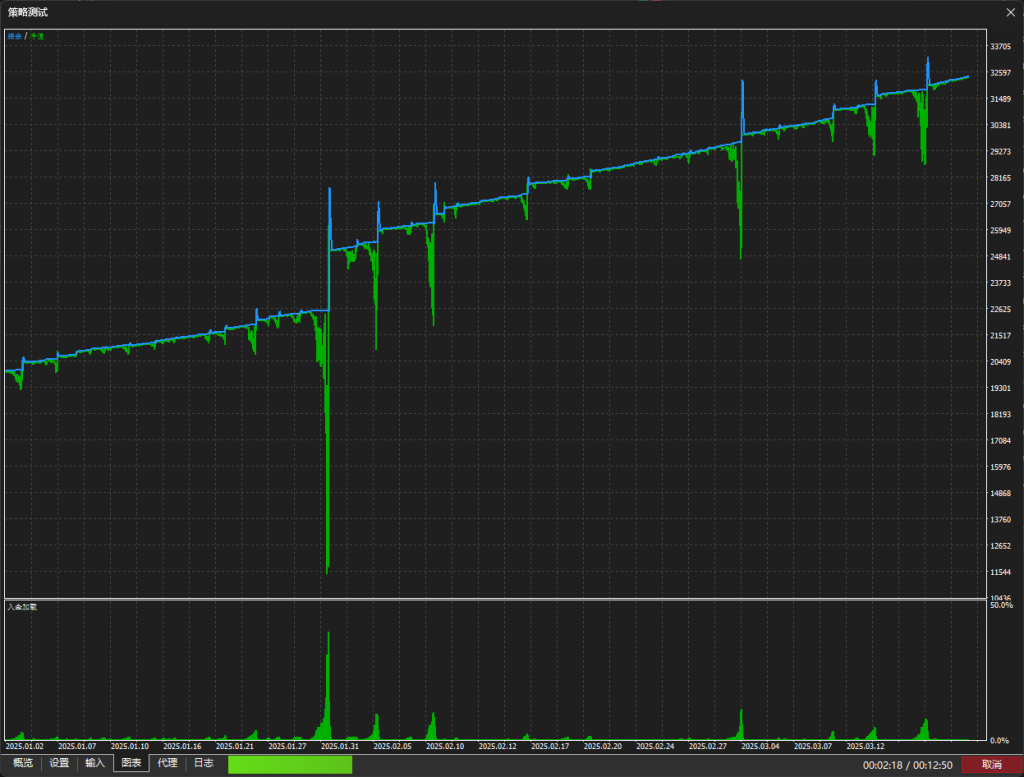Close the 策略测试 window with X
Image resolution: width=1024 pixels, height=777 pixels.
pyautogui.click(x=1010, y=12)
